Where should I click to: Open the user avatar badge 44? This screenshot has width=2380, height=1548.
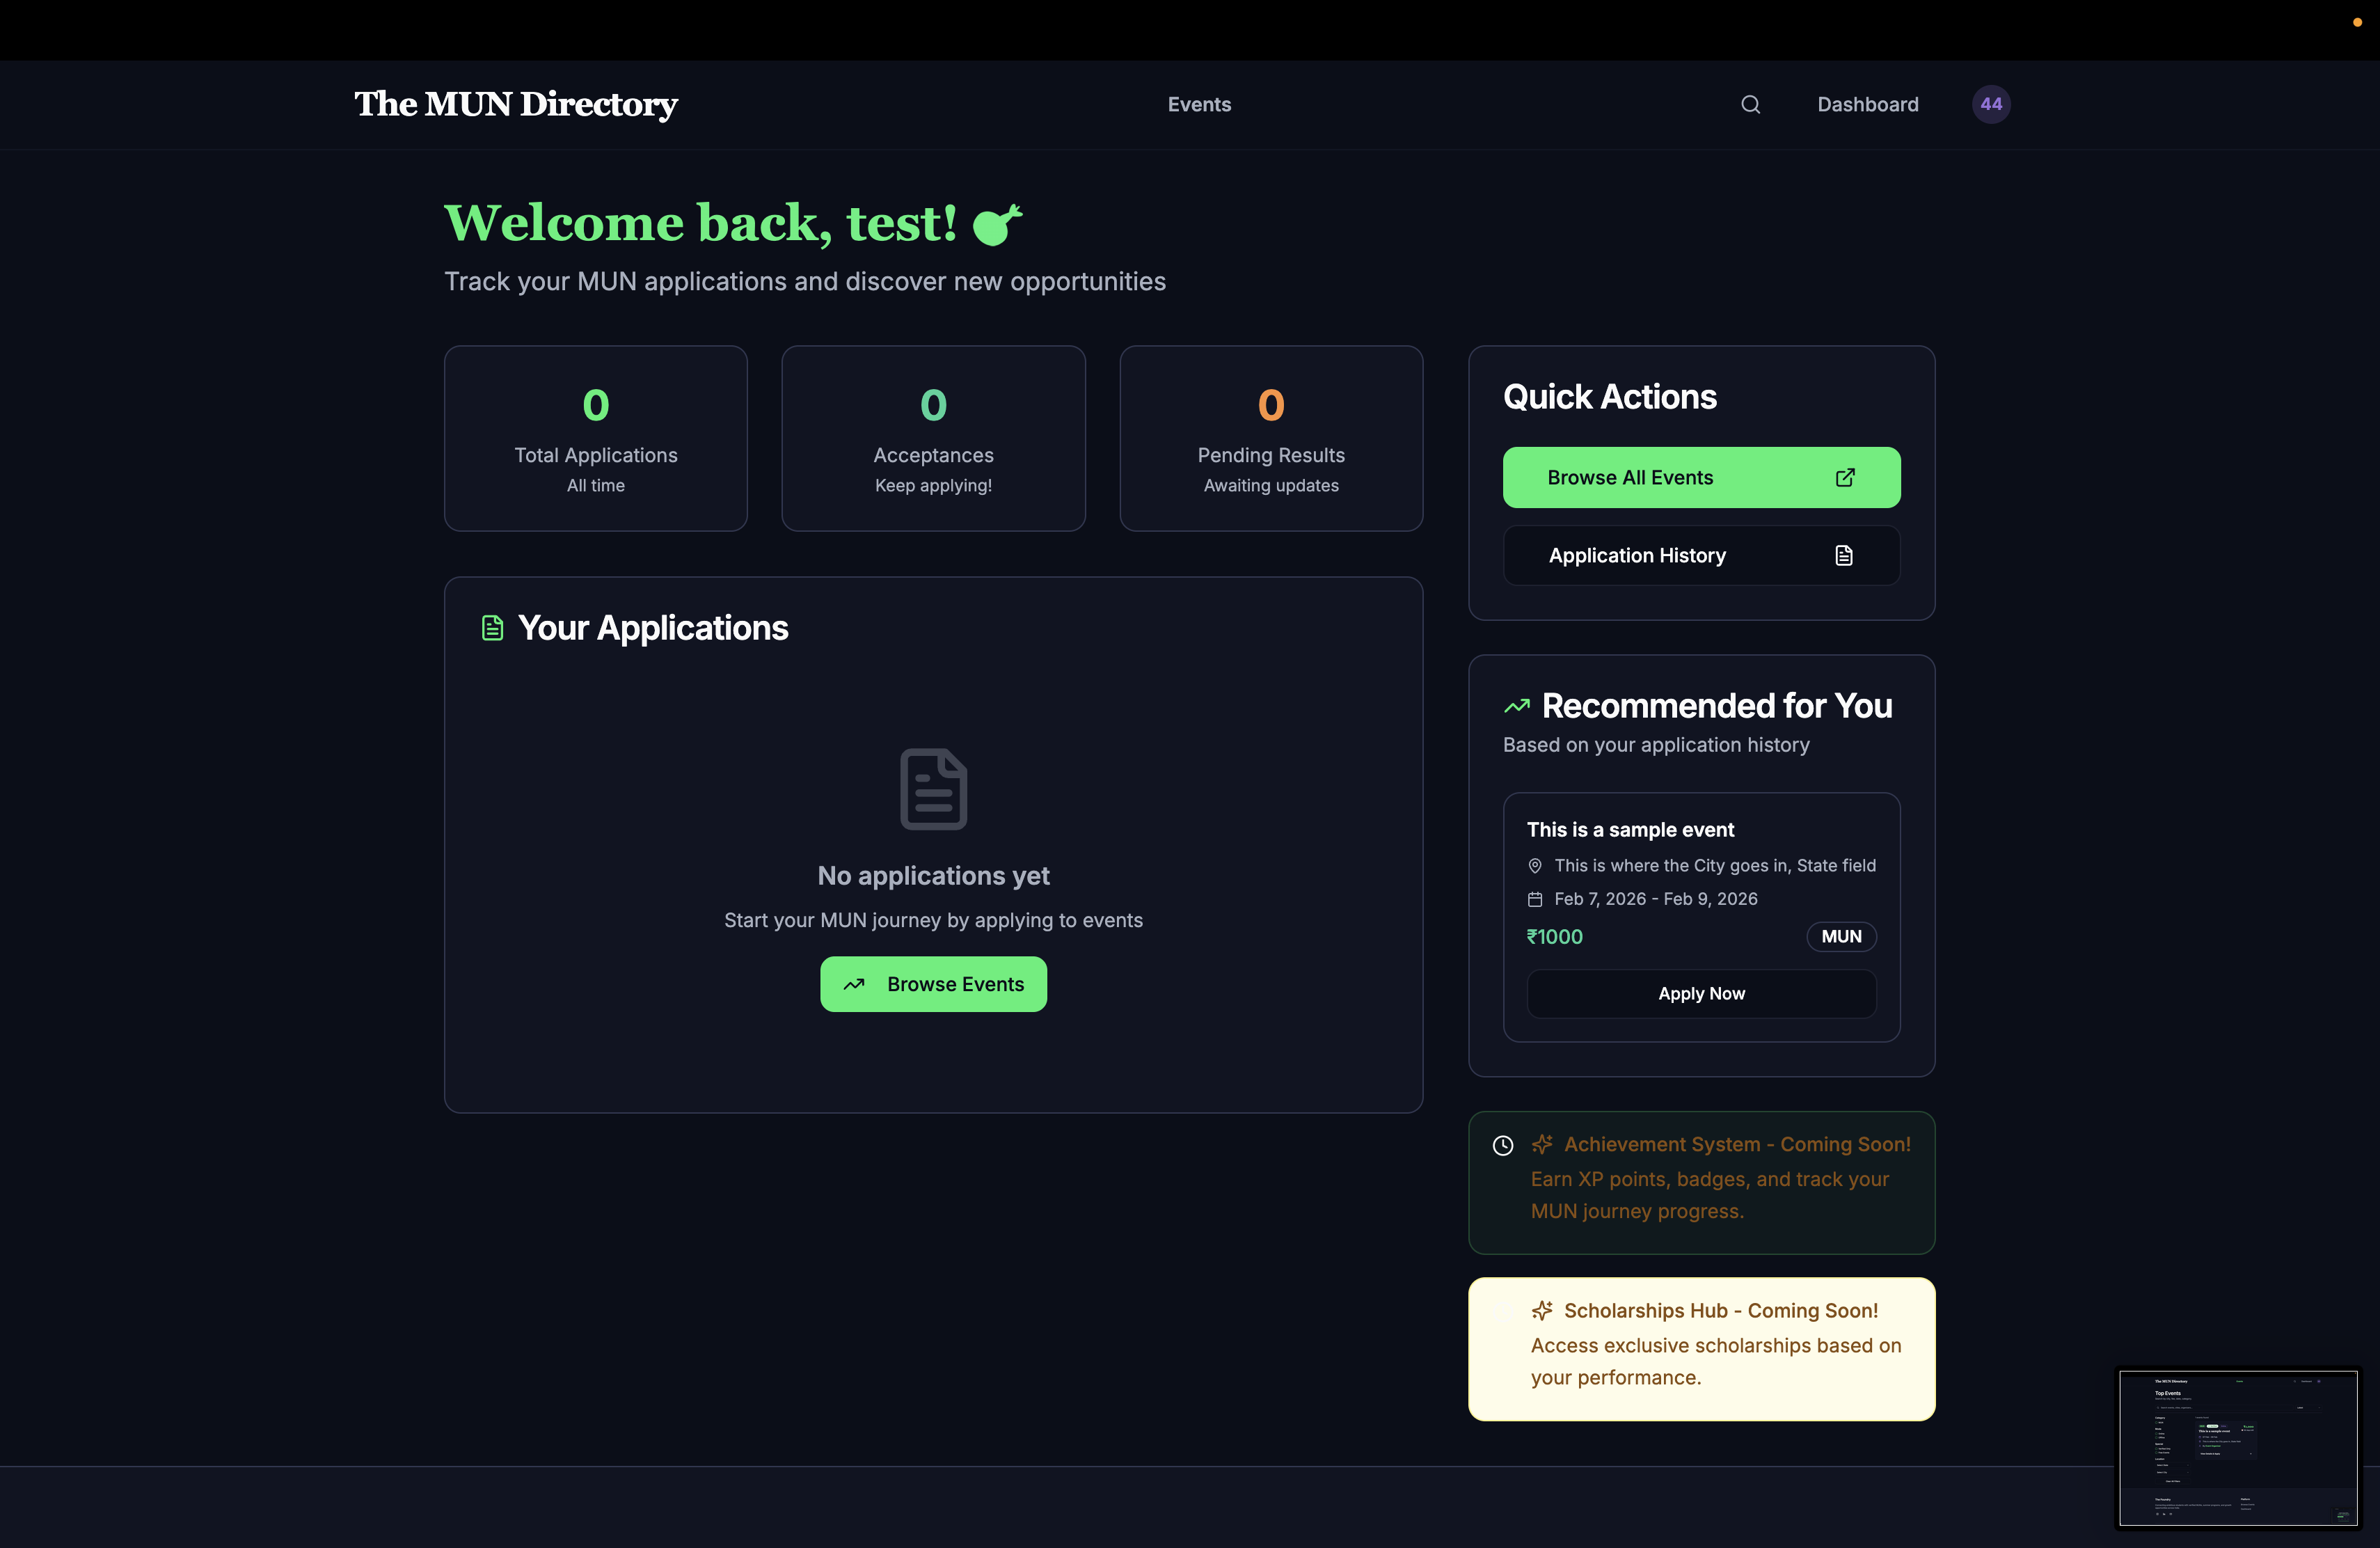(x=1990, y=104)
